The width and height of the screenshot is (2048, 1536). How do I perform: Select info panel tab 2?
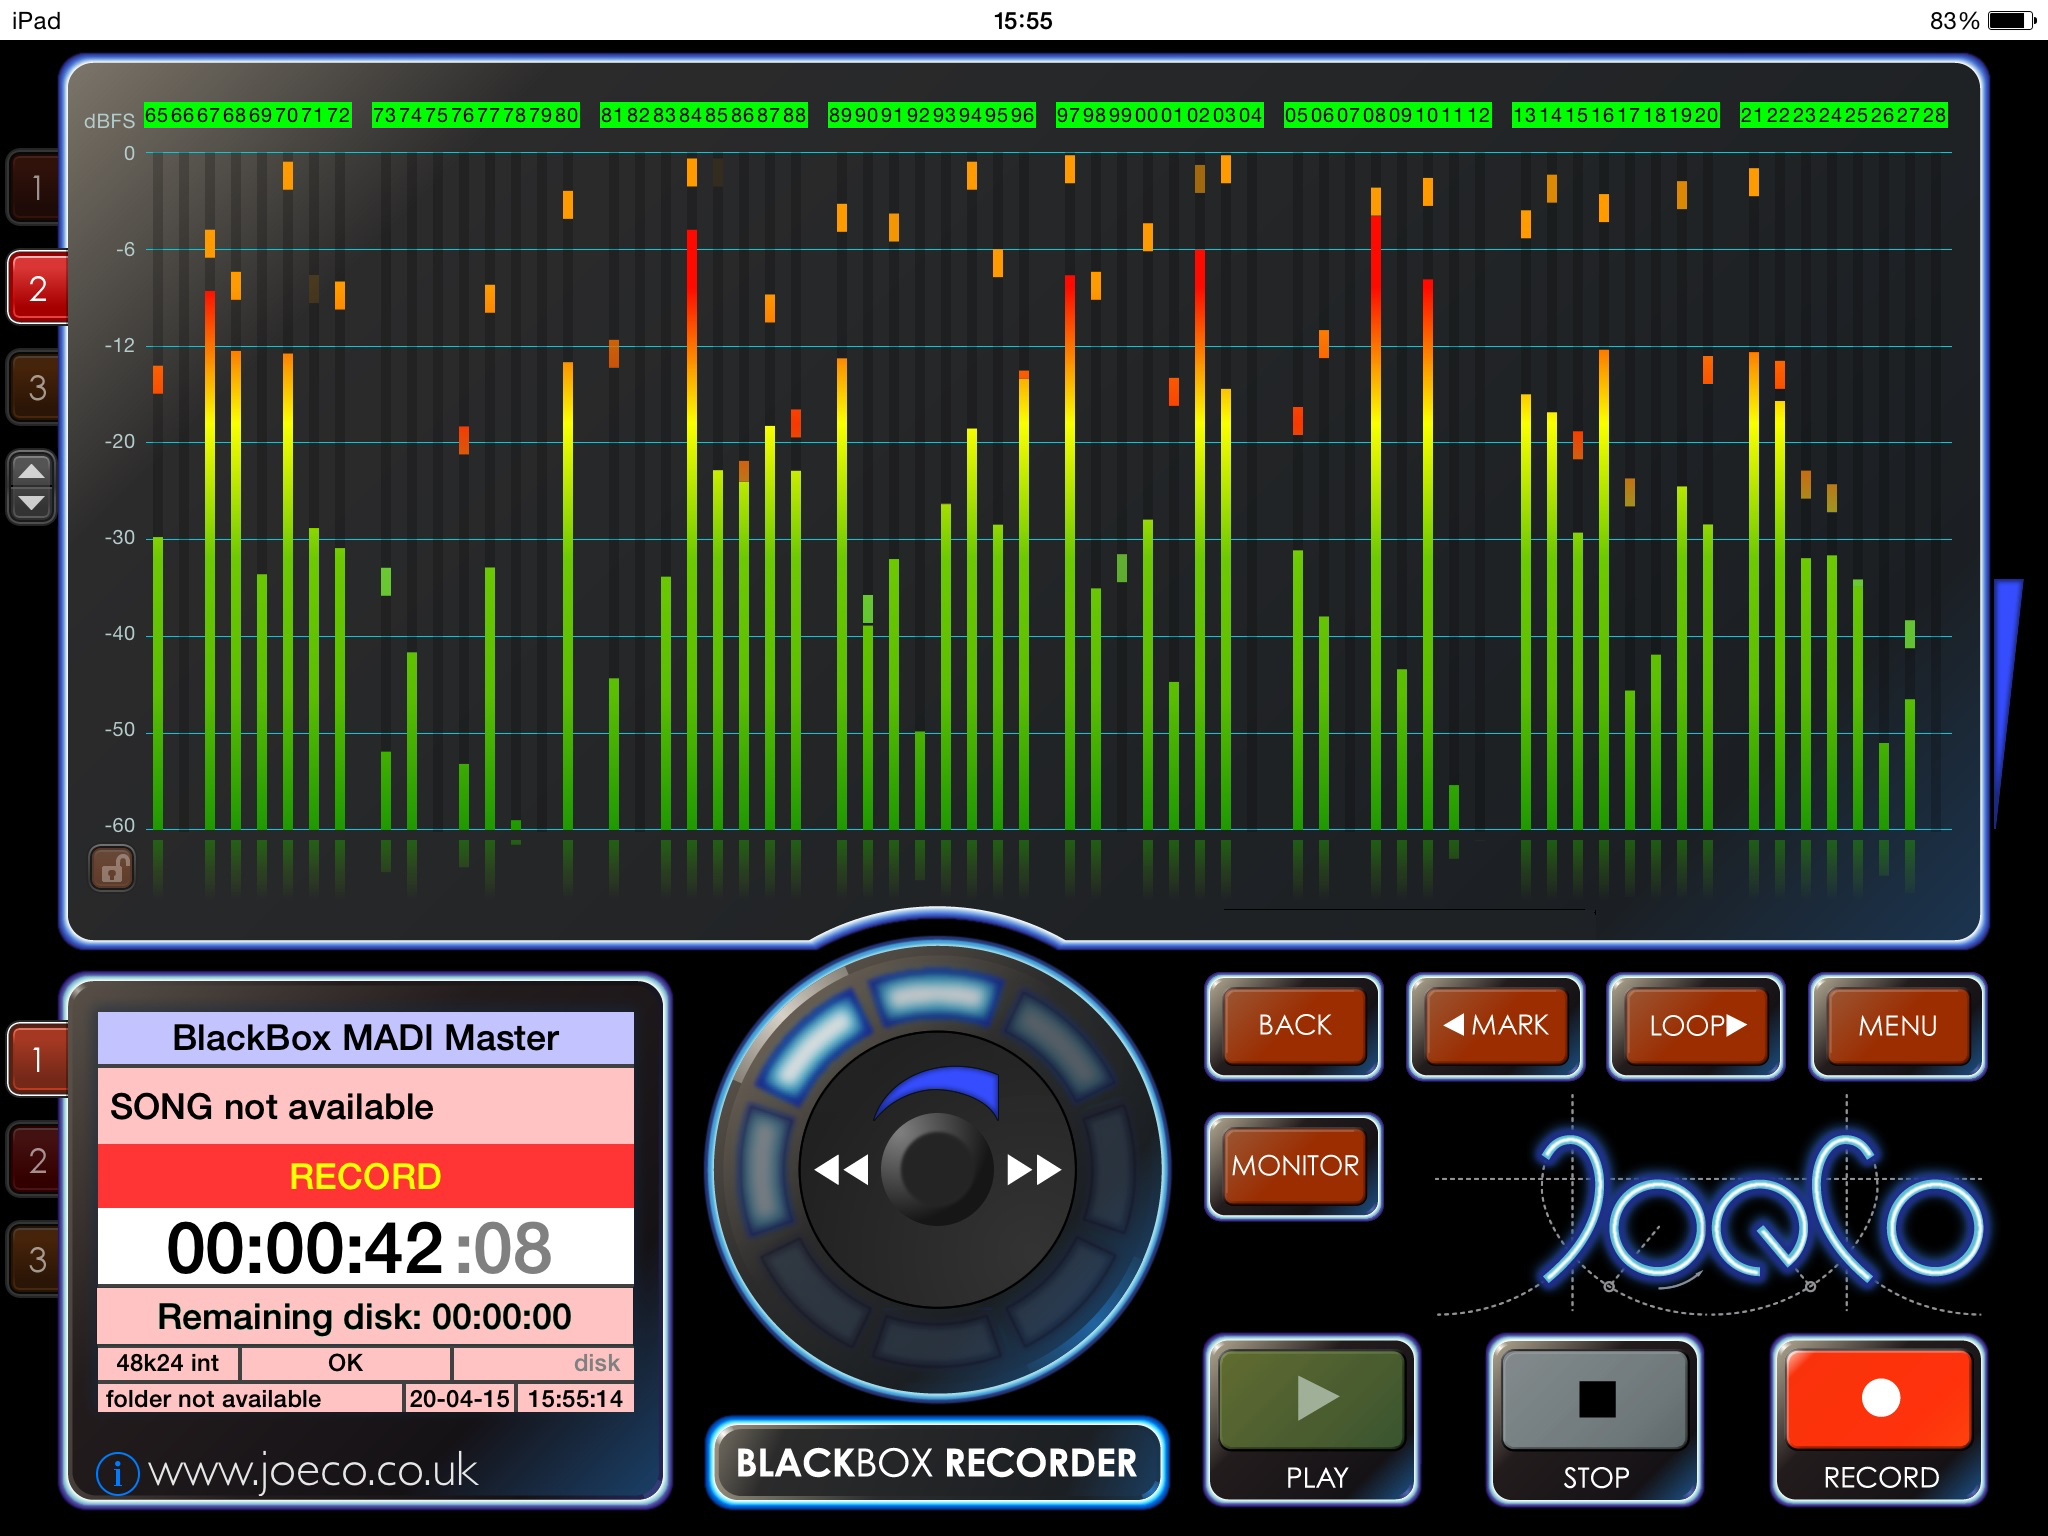pos(36,1160)
